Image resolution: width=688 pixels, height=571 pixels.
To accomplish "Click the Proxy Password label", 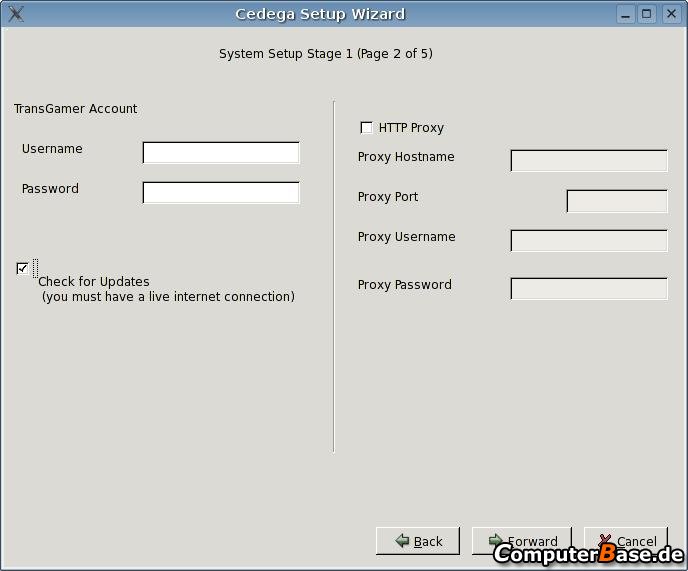I will [405, 284].
